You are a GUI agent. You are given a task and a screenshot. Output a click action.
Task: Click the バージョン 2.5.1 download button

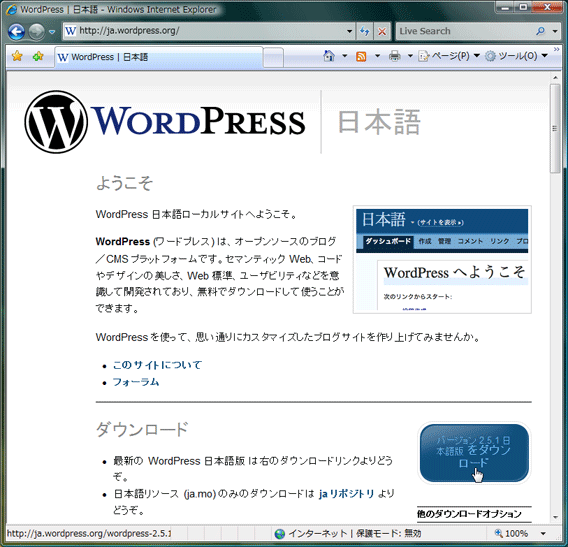point(474,453)
